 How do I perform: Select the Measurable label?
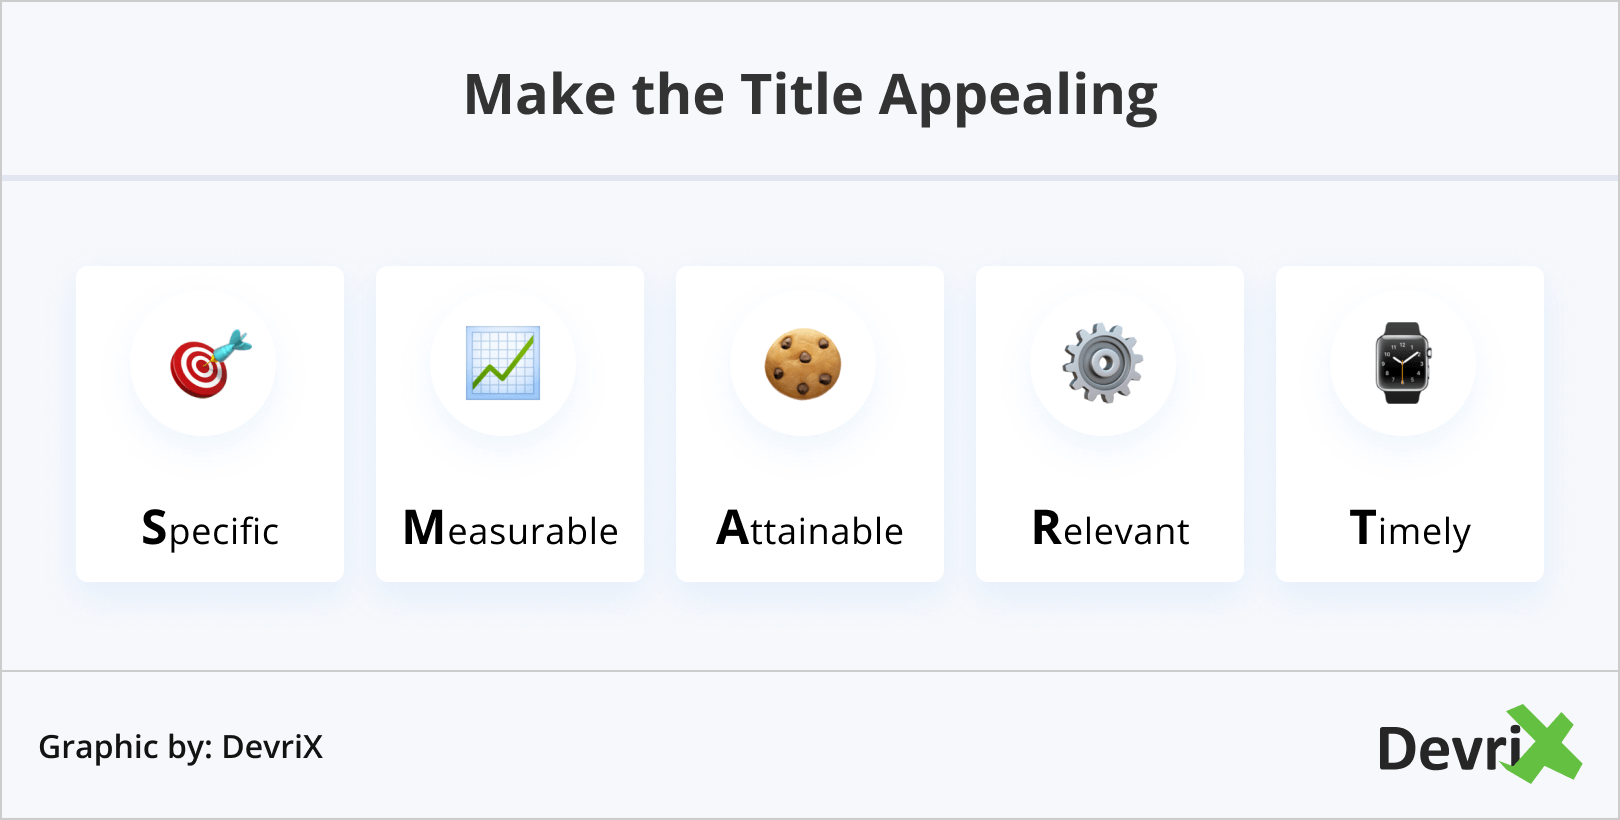[510, 530]
